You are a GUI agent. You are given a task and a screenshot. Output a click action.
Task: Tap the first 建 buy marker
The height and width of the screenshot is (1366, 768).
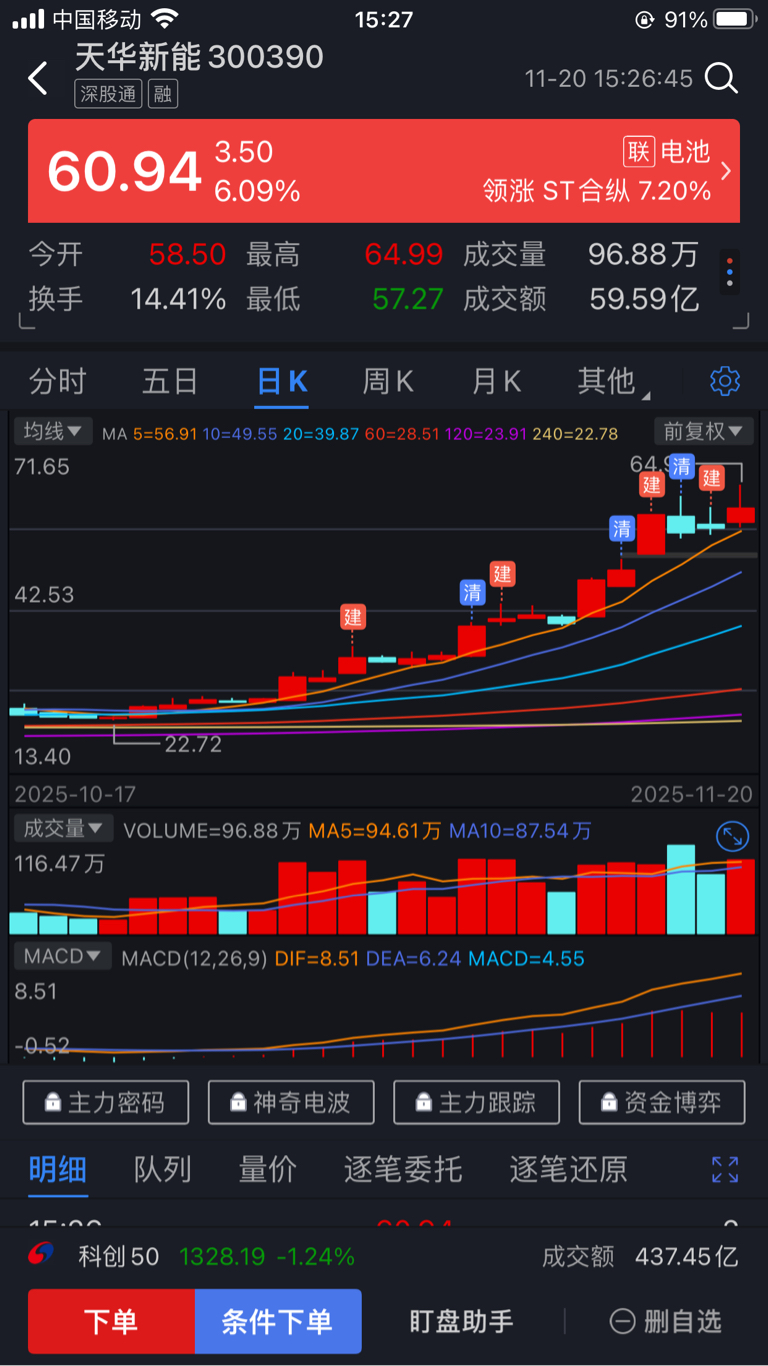point(352,616)
